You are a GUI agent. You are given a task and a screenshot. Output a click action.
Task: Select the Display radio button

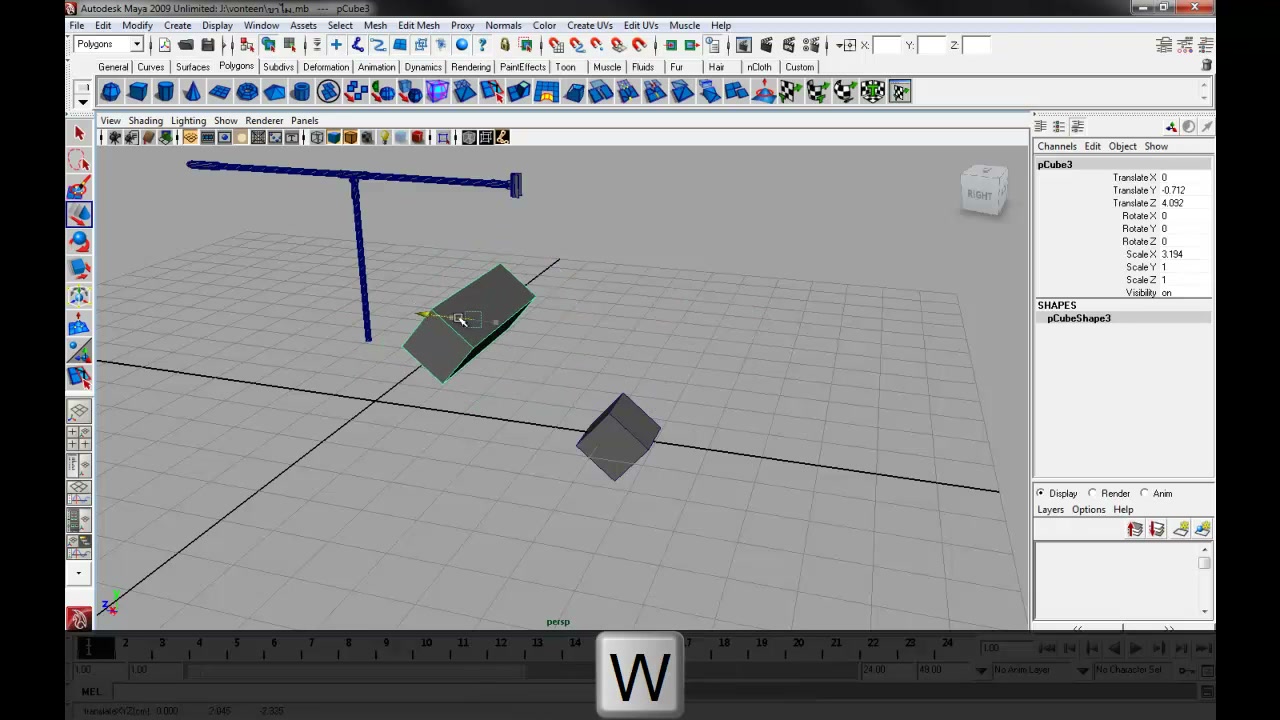[1040, 493]
